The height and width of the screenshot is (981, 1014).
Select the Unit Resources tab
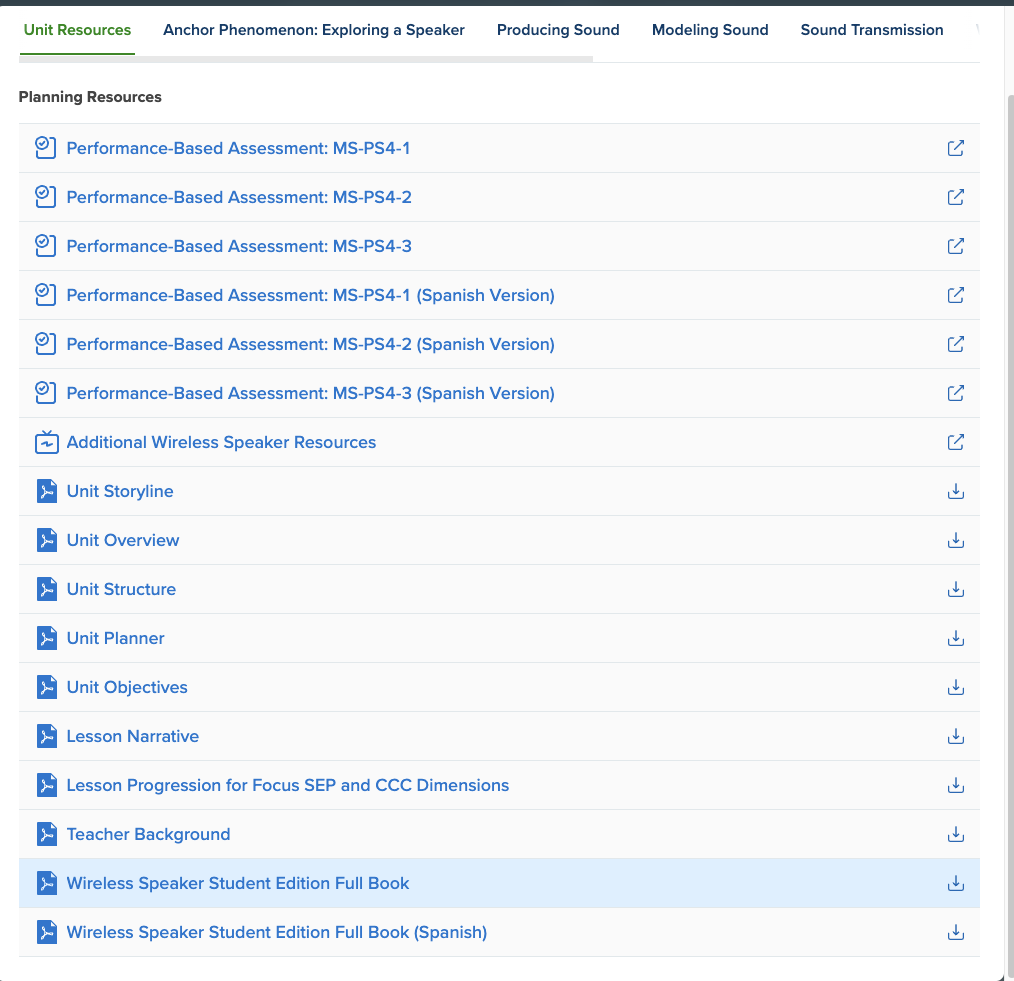(77, 30)
